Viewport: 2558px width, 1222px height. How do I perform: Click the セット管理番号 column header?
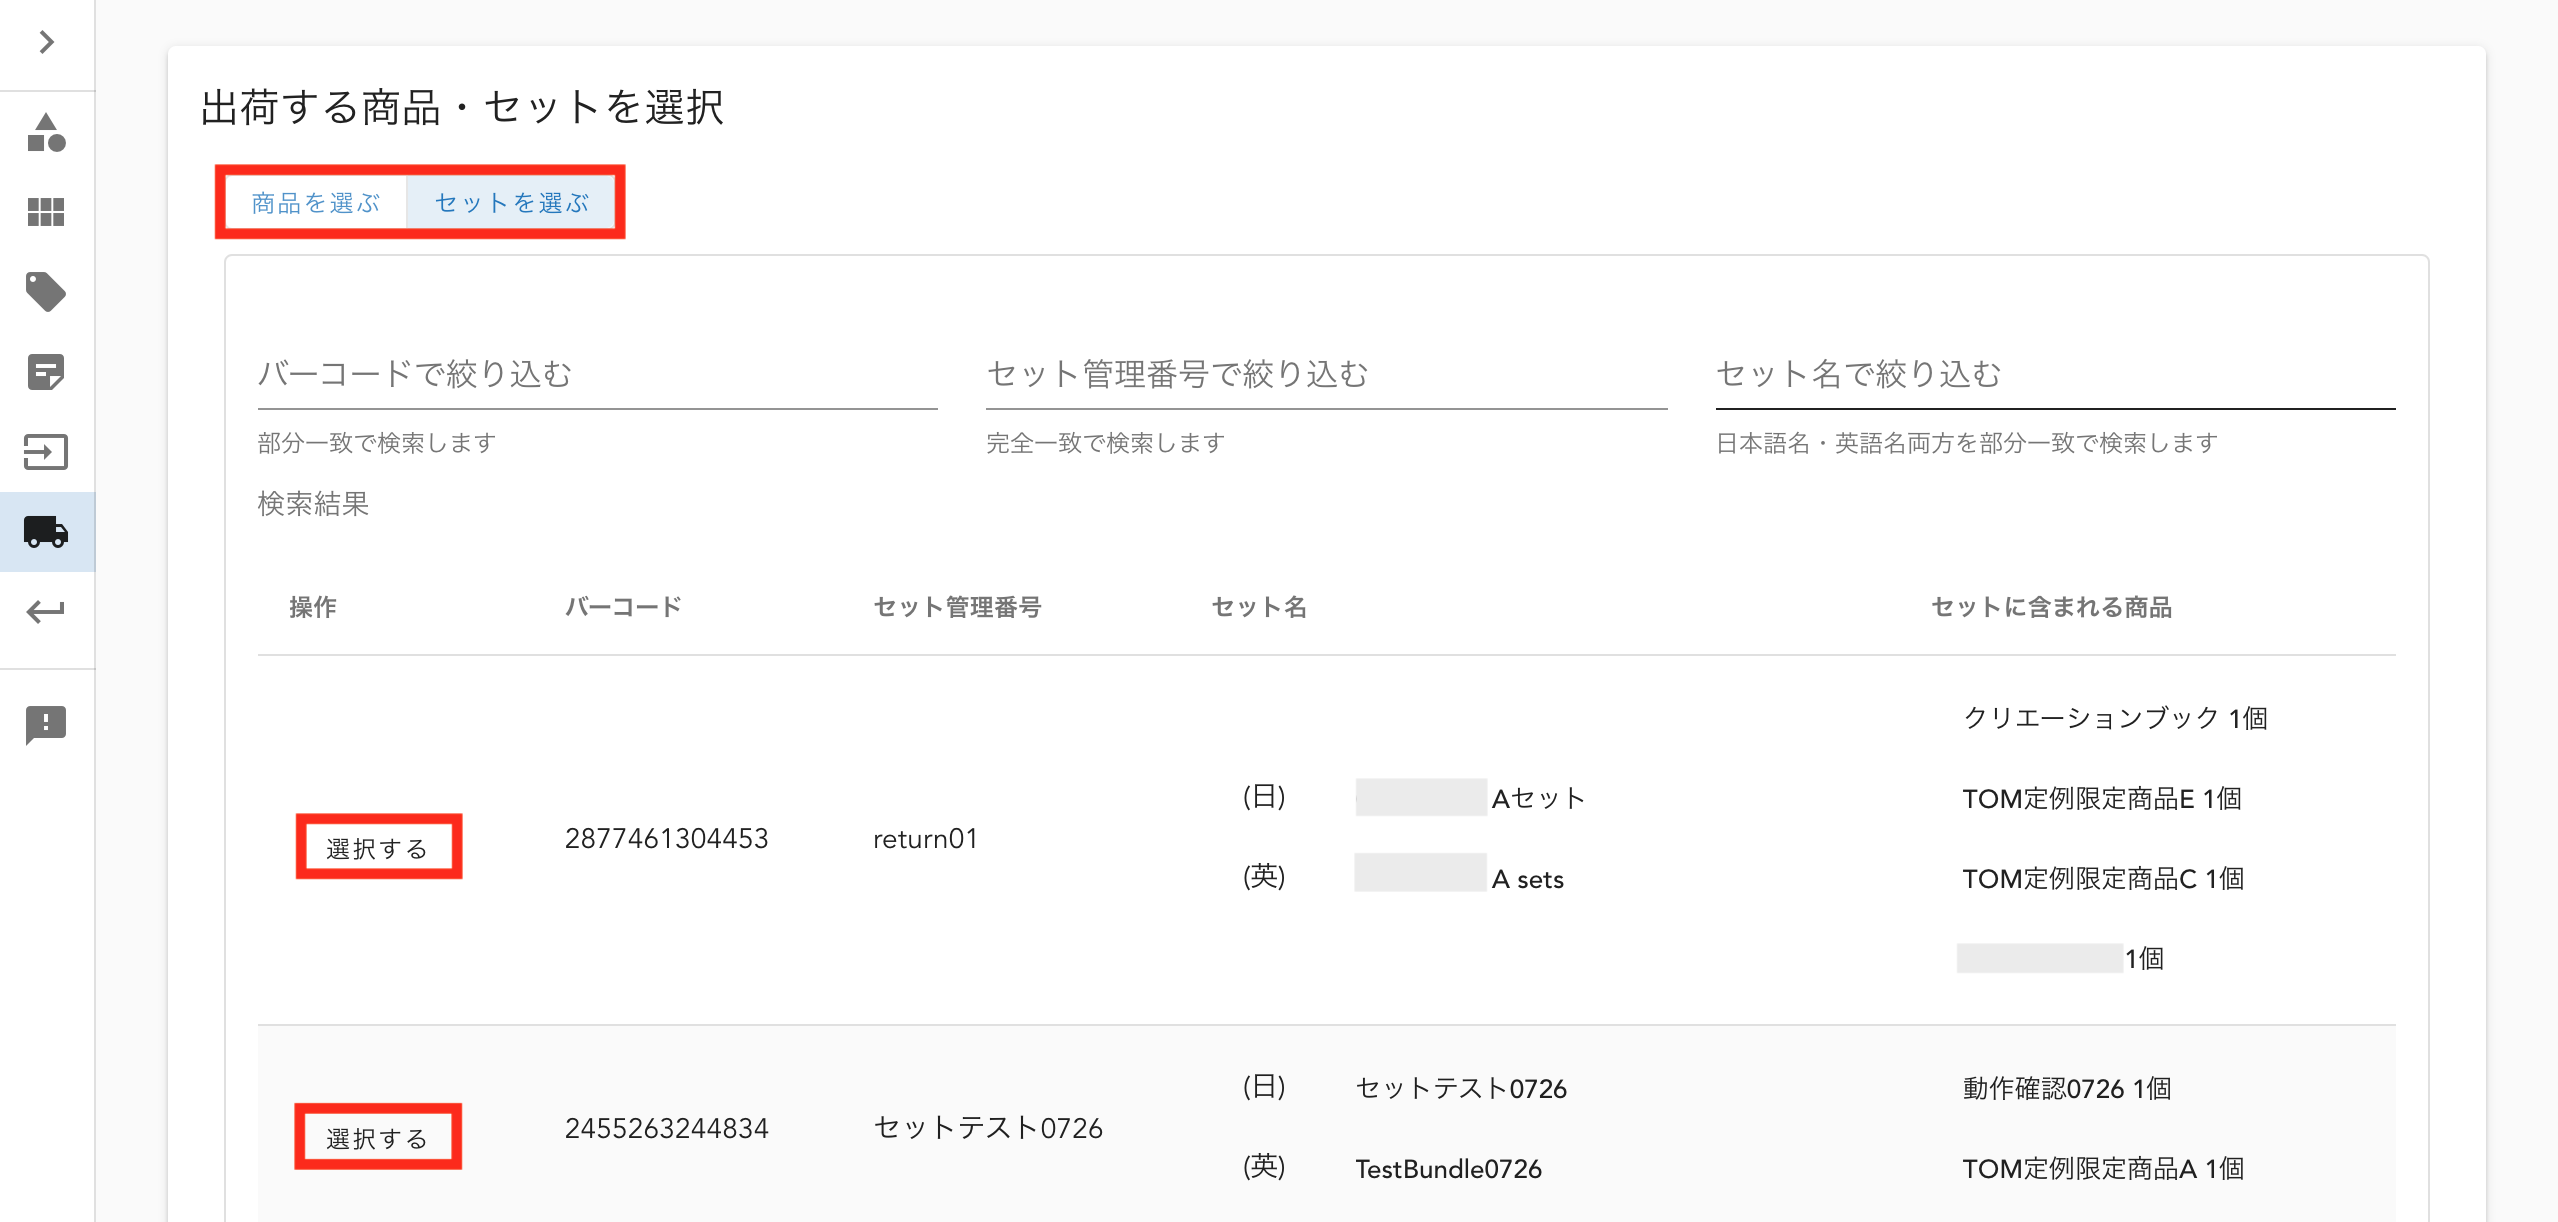957,607
